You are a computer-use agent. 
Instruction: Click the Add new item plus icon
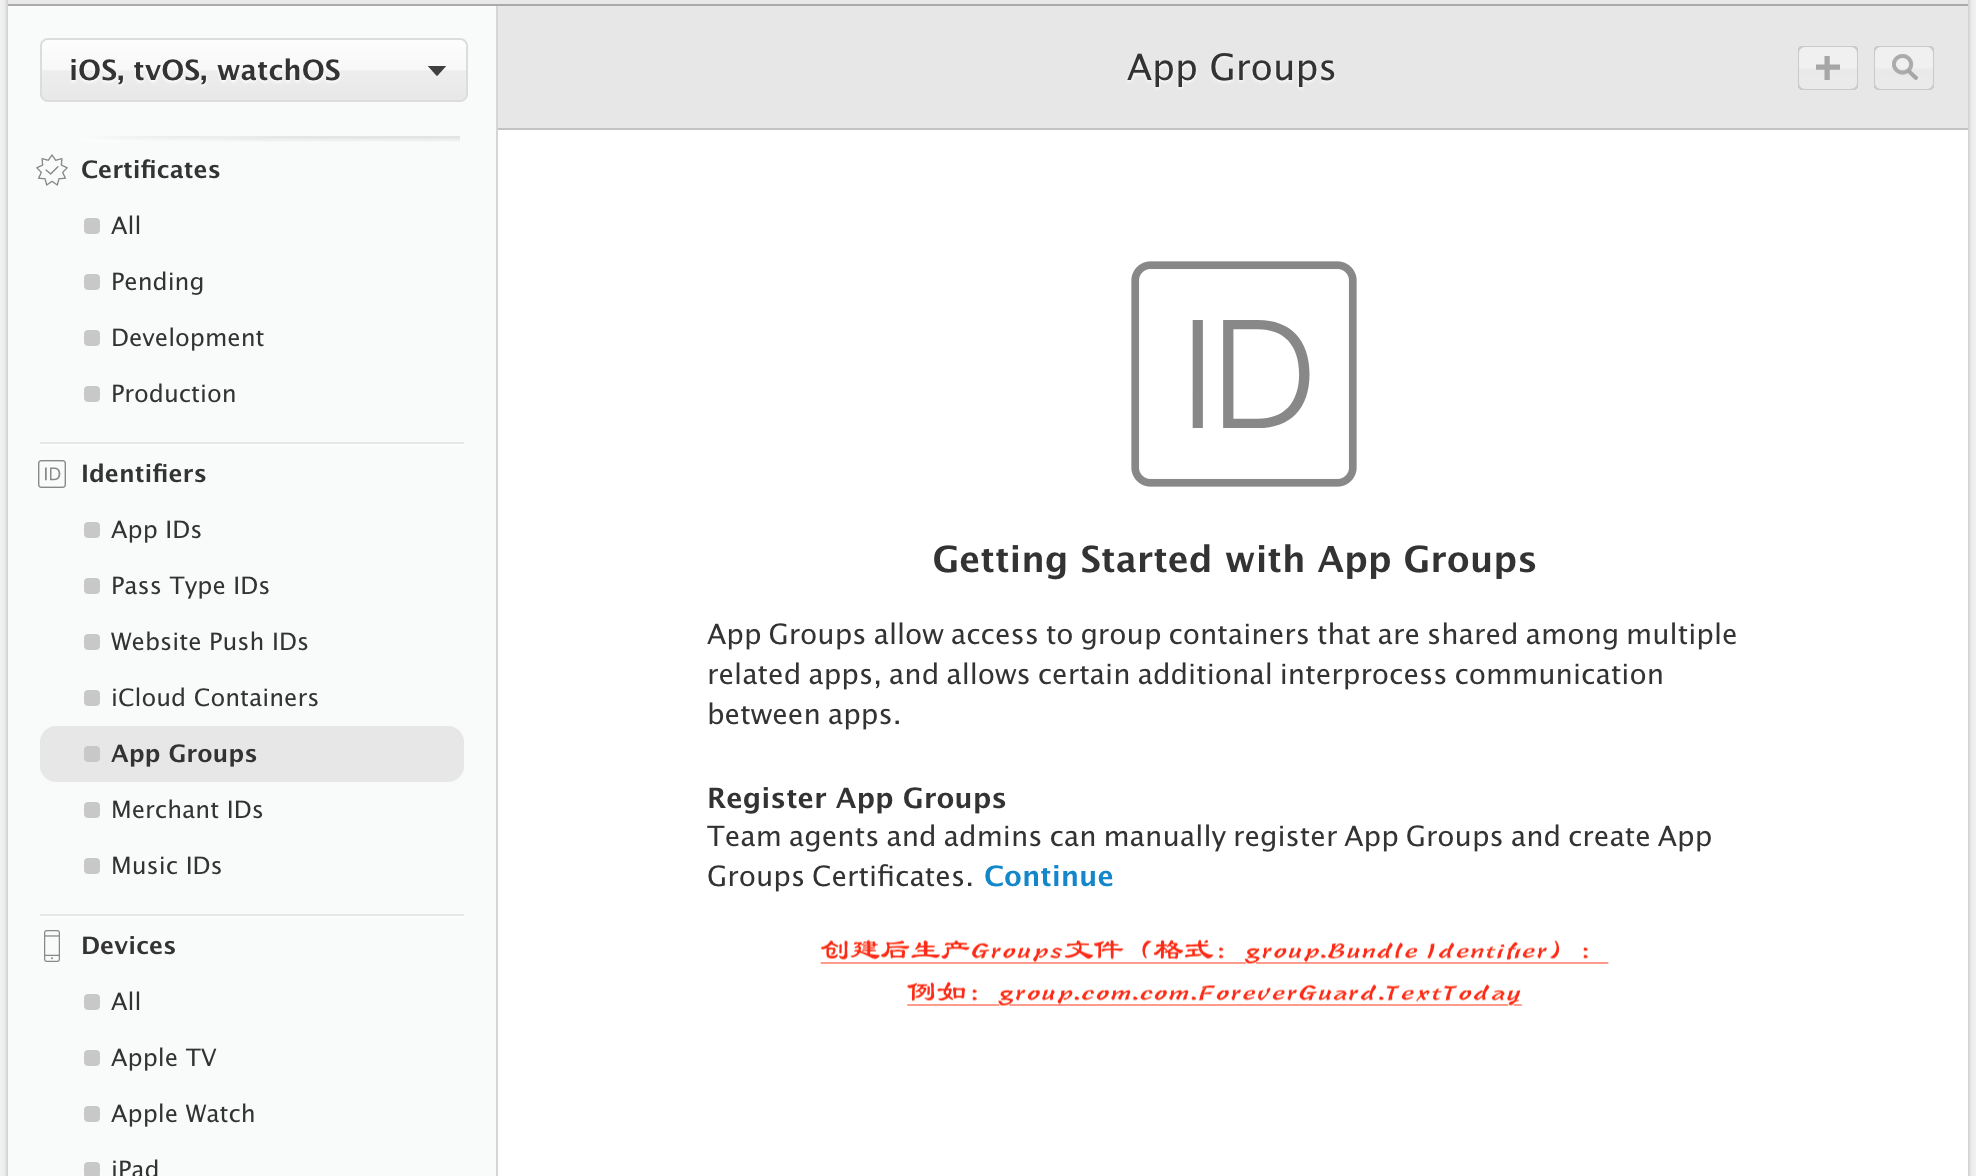[x=1829, y=66]
